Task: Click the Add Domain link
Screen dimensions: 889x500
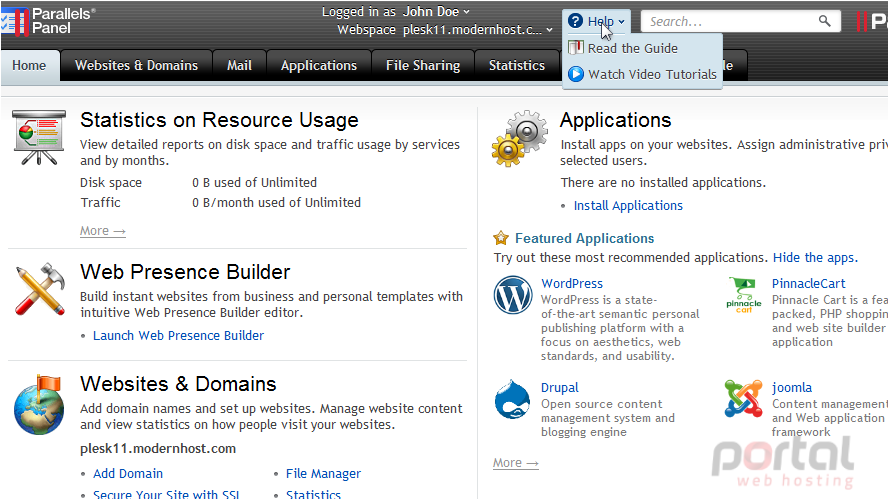Action: click(128, 473)
